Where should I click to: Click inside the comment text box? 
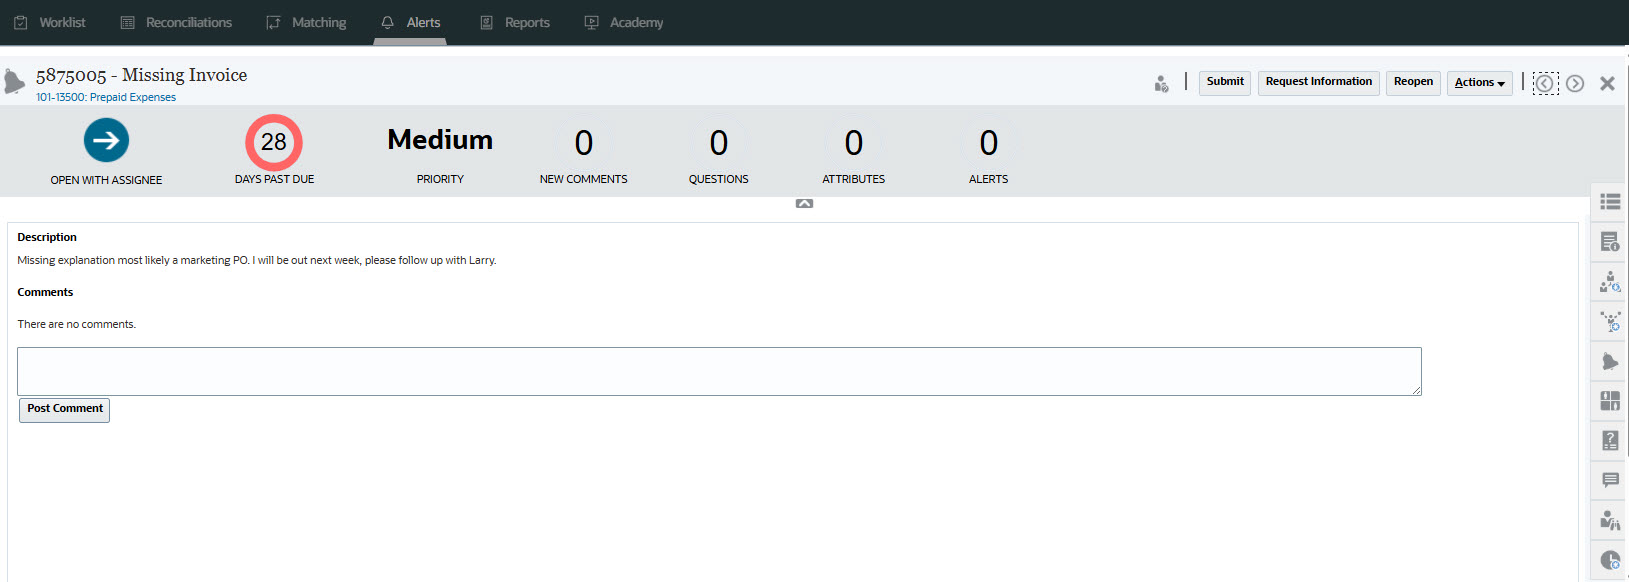coord(719,371)
